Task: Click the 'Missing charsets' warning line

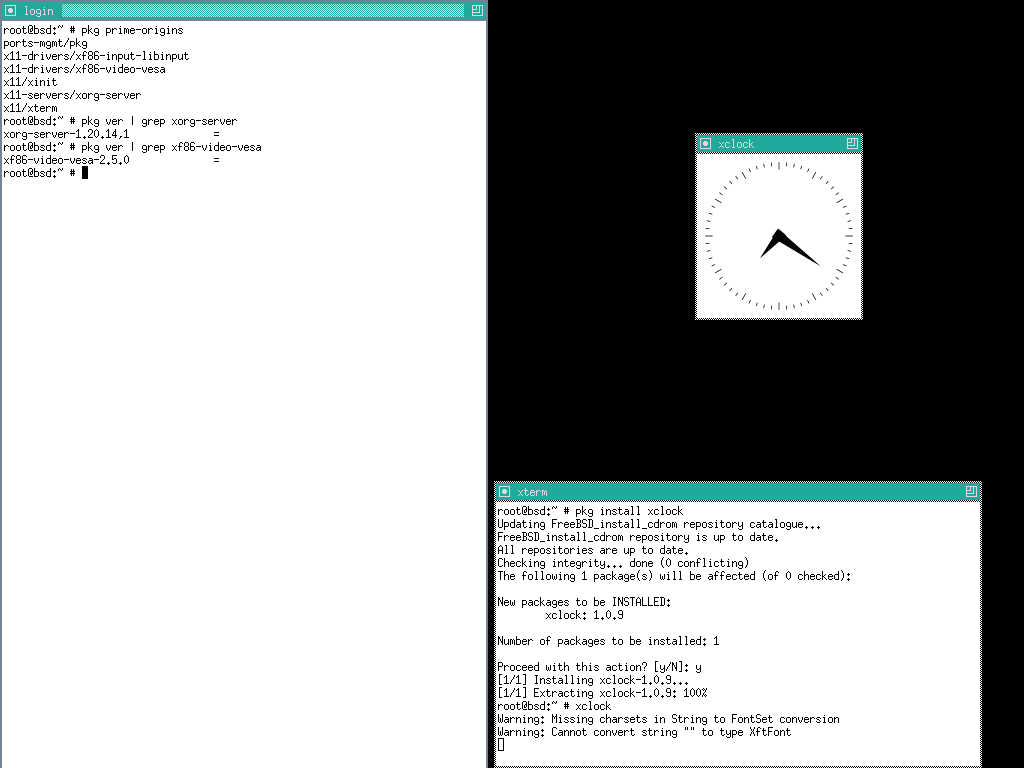Action: coord(668,719)
